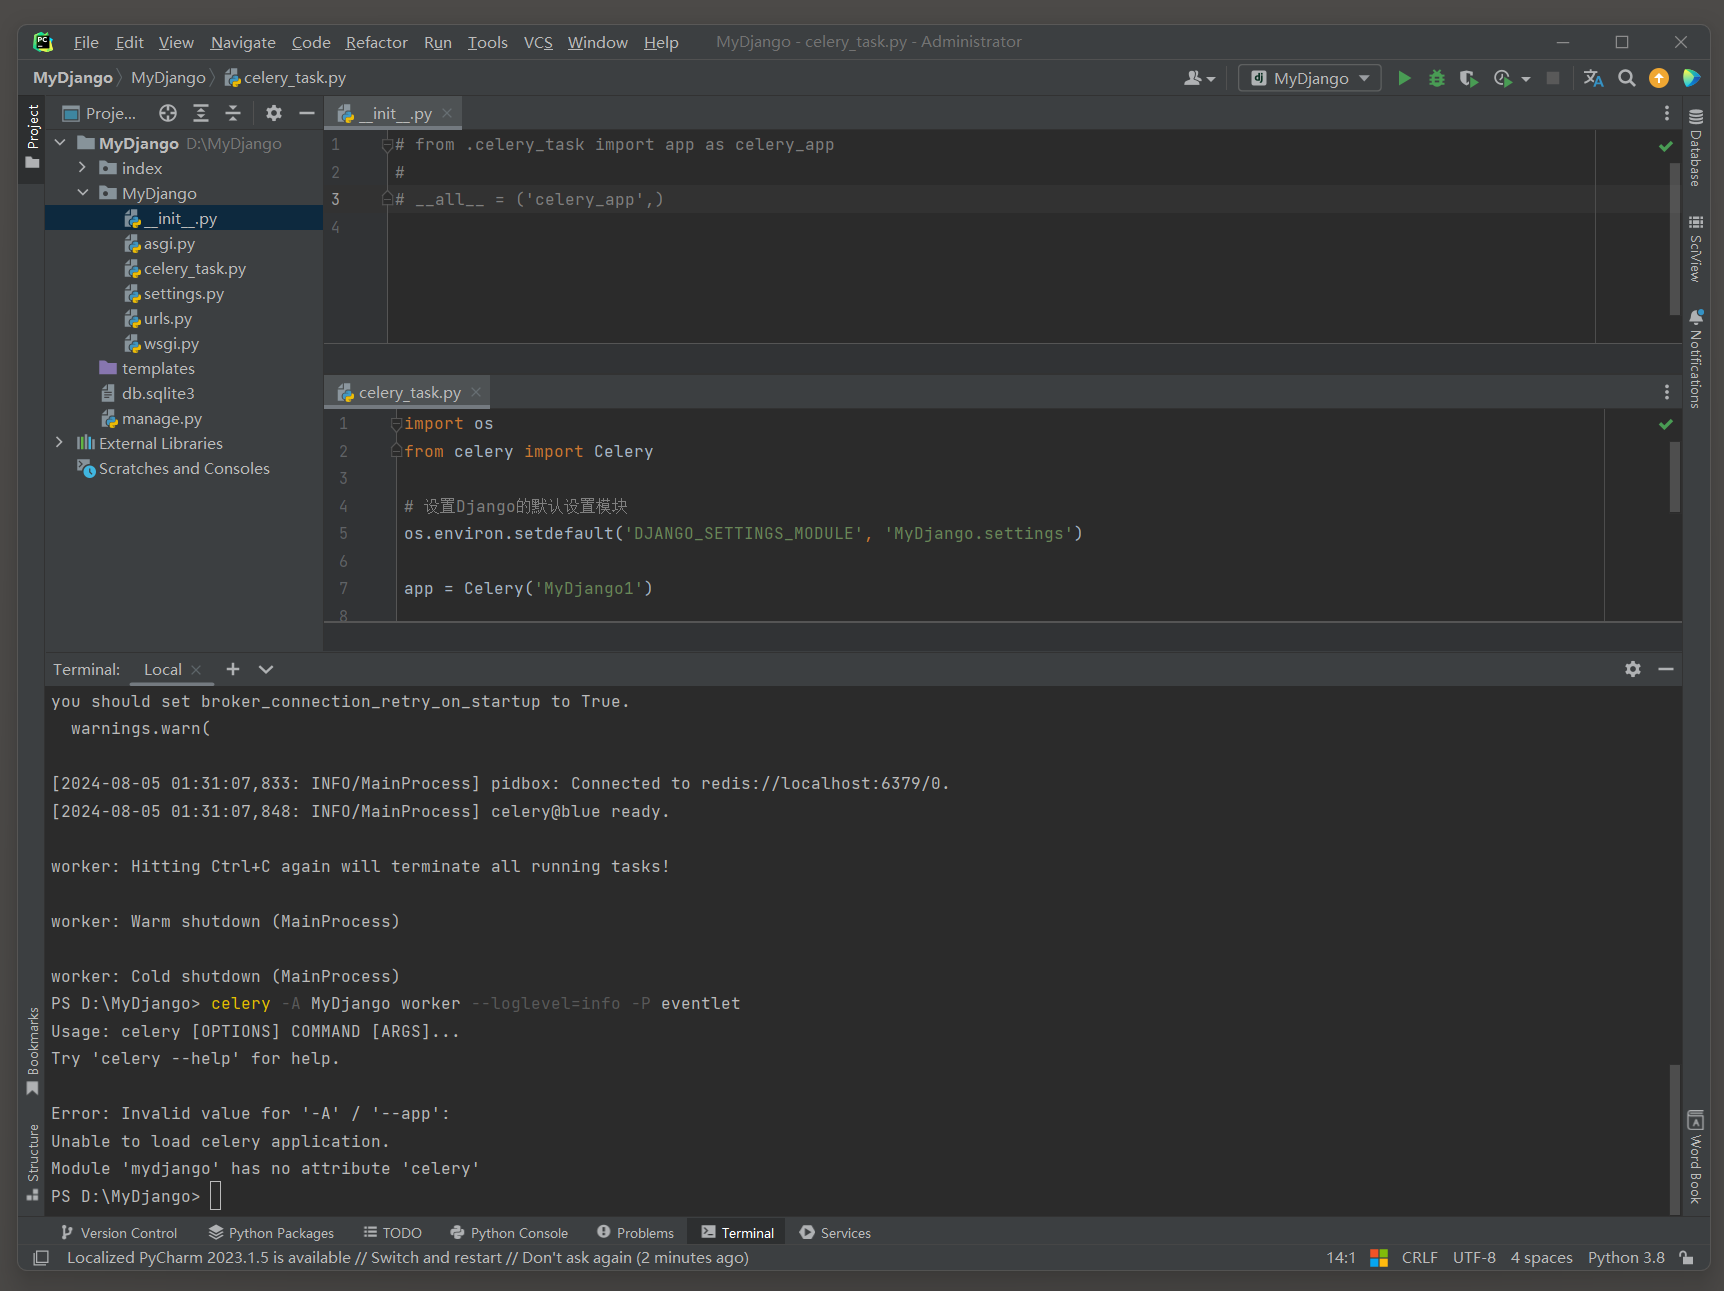Close the Local terminal tab
The height and width of the screenshot is (1291, 1724).
pos(196,670)
